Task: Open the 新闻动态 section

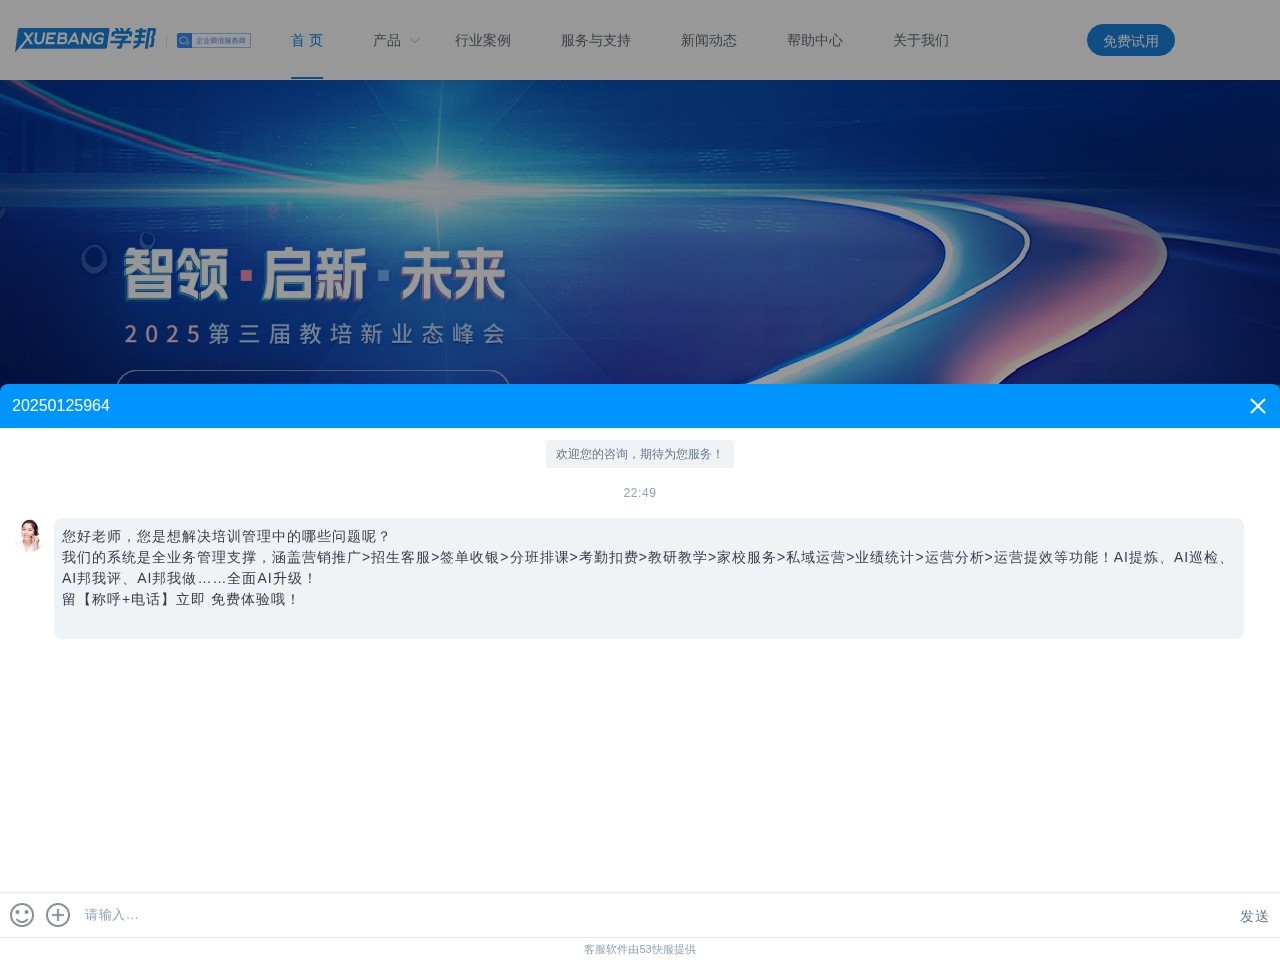Action: click(x=708, y=41)
